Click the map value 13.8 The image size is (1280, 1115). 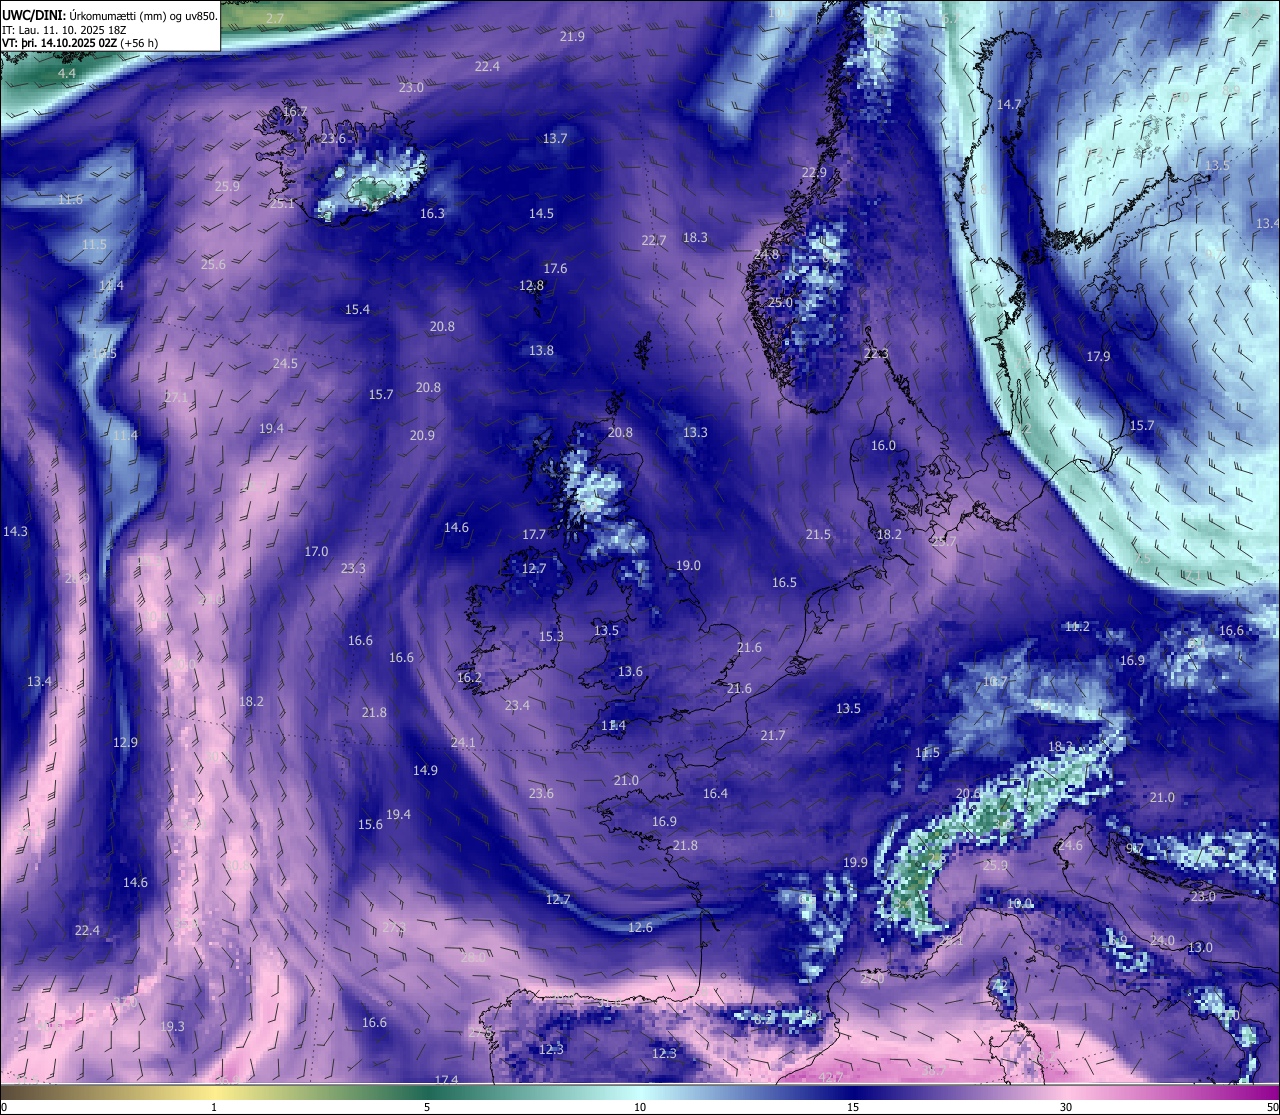541,351
